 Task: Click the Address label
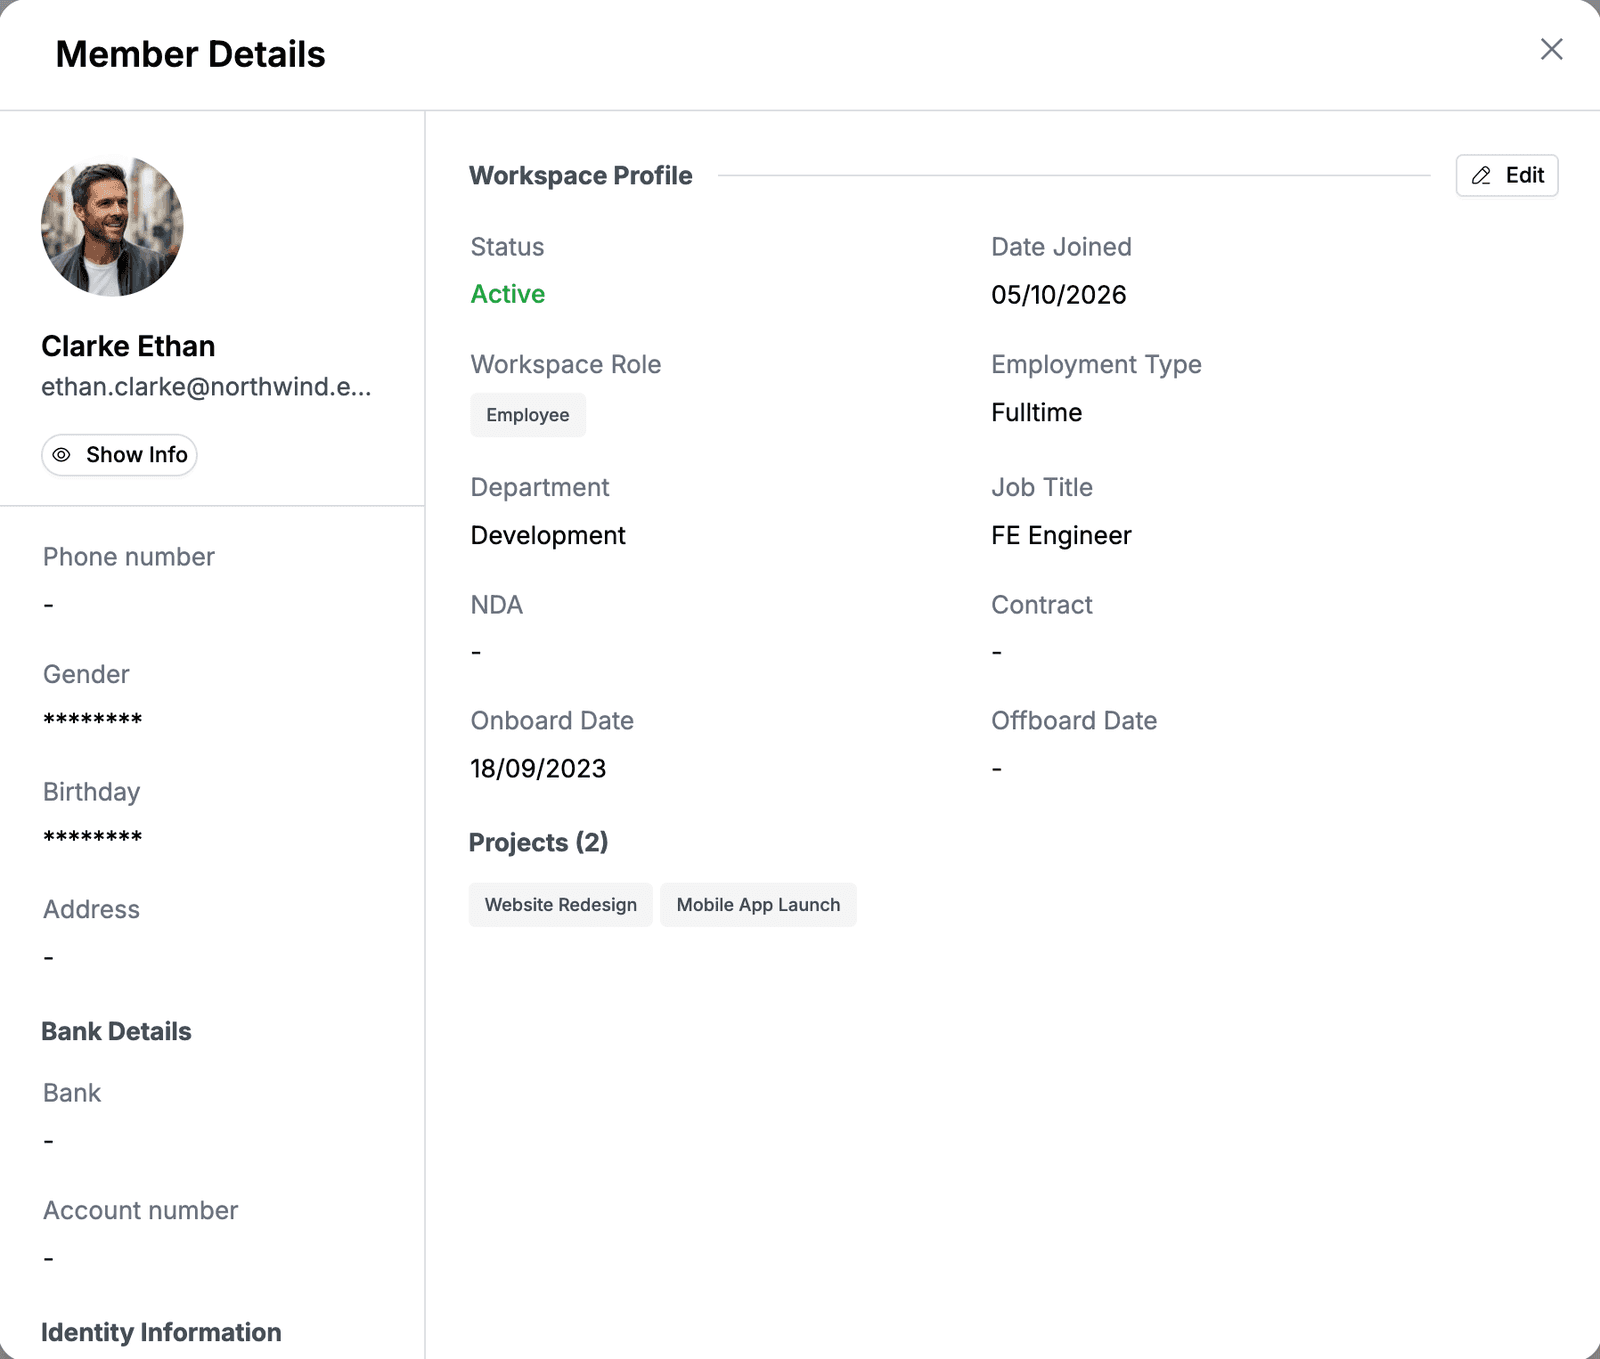coord(91,910)
